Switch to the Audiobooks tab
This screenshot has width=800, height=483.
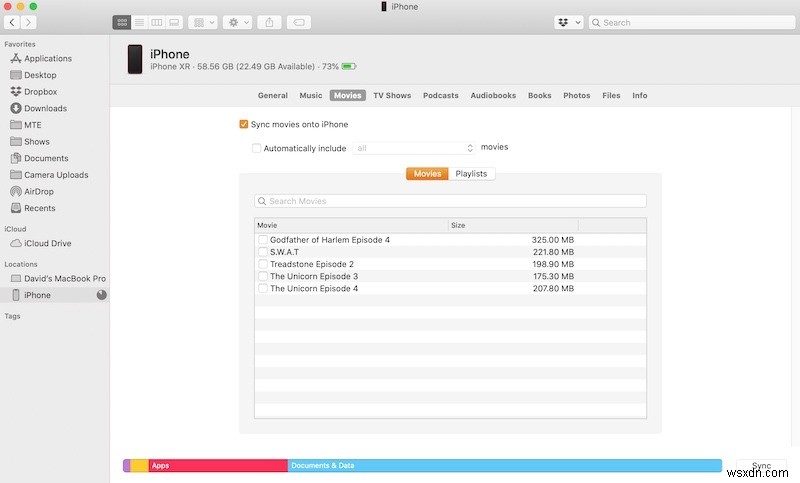pos(493,95)
